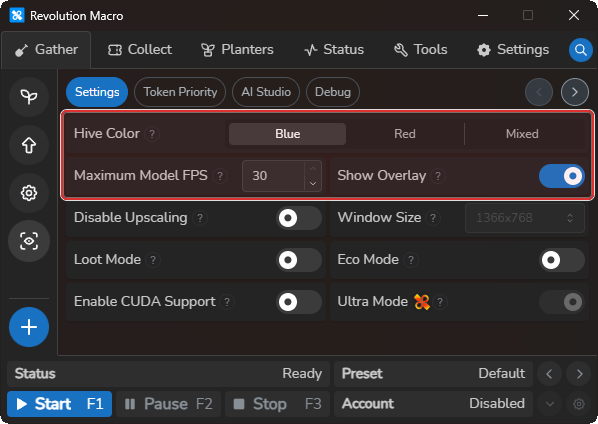Image resolution: width=598 pixels, height=424 pixels.
Task: Click the Eco Mode help icon
Action: (x=411, y=260)
